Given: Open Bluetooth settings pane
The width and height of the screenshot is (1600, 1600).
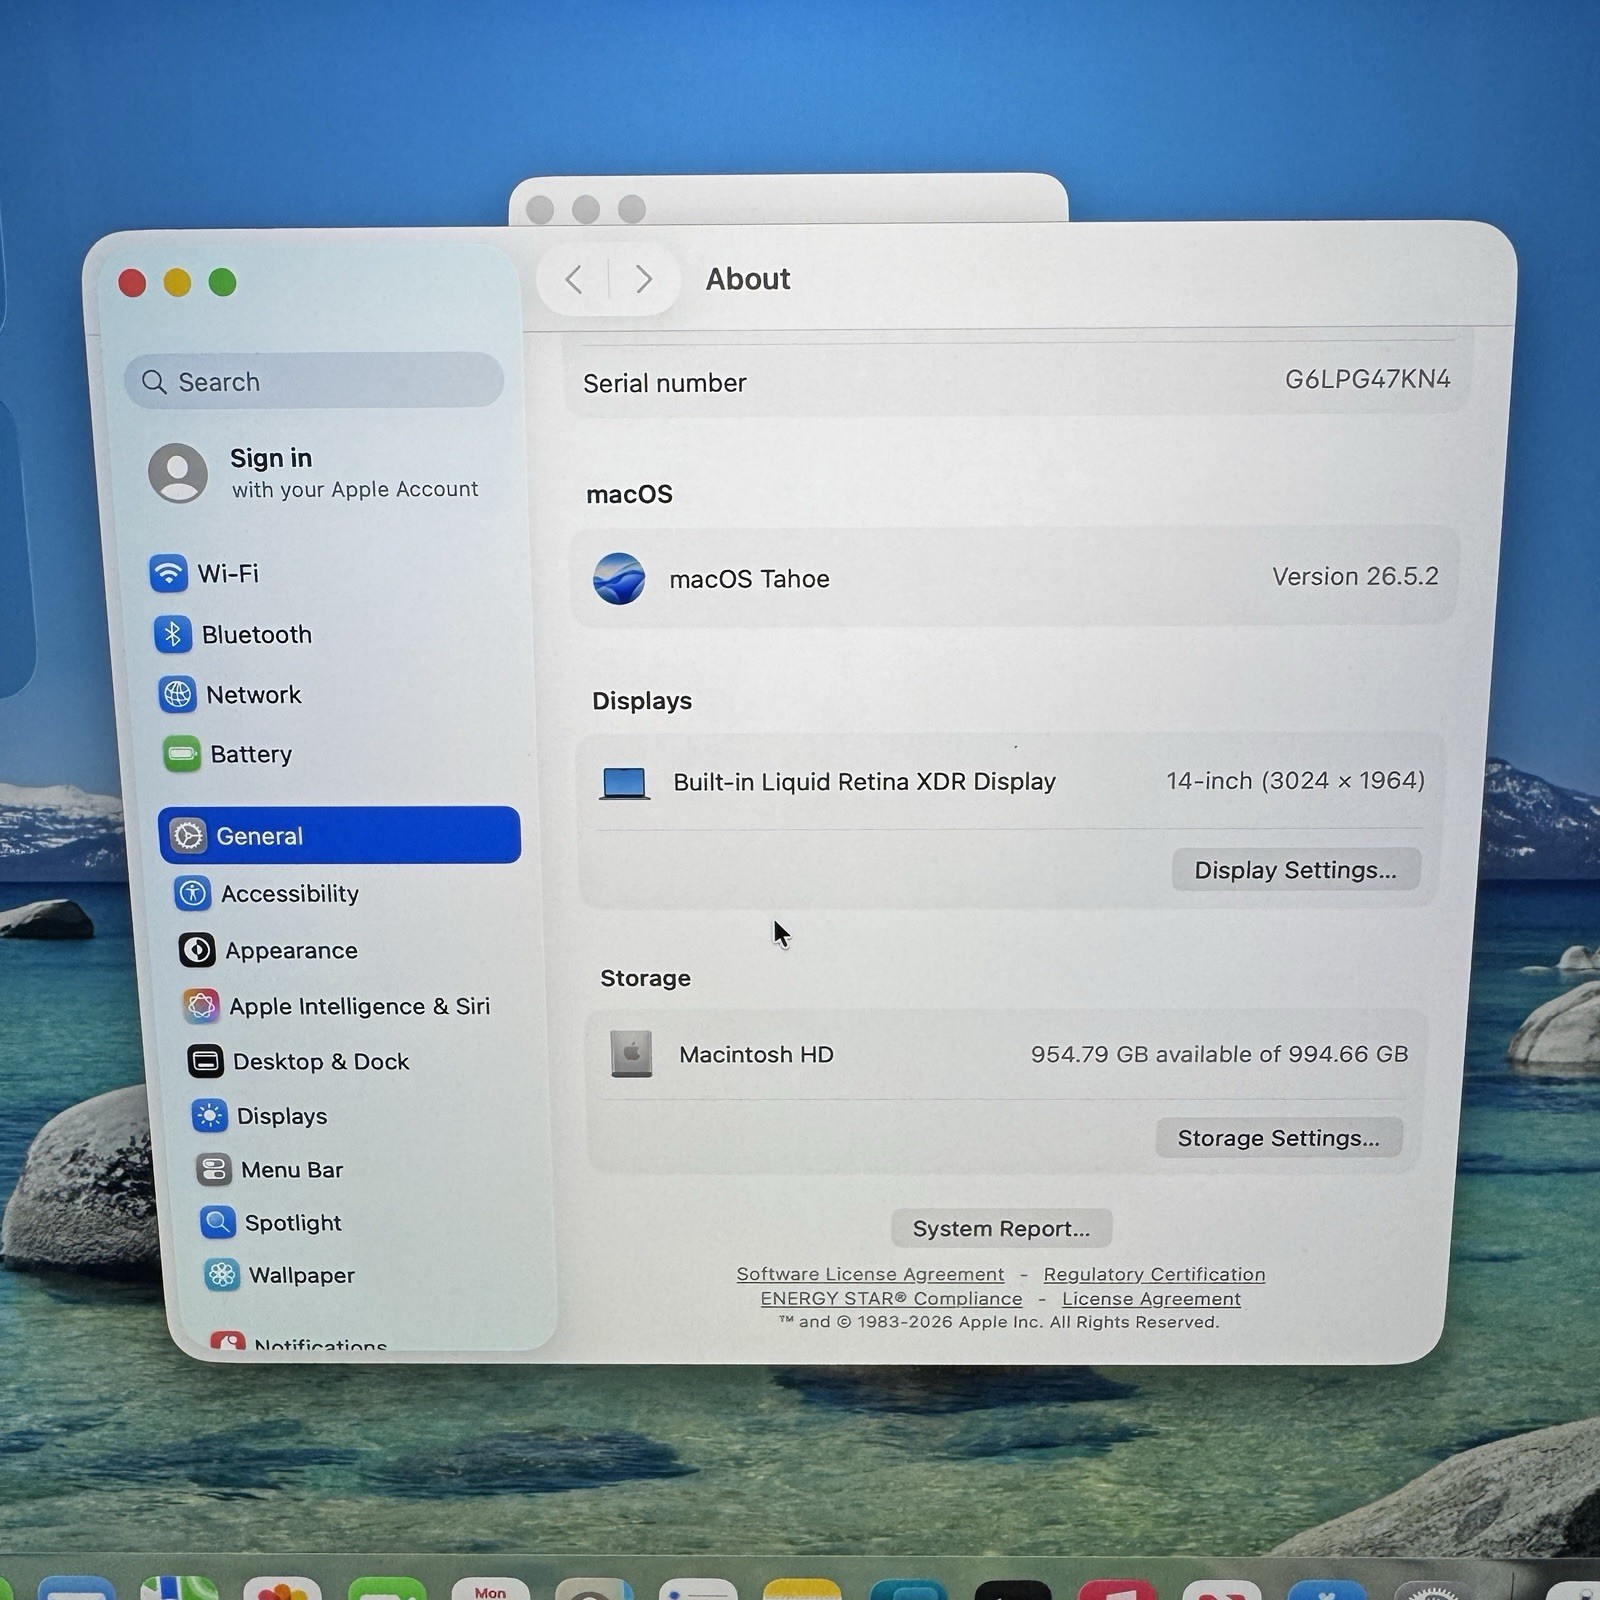Looking at the screenshot, I should click(x=233, y=634).
